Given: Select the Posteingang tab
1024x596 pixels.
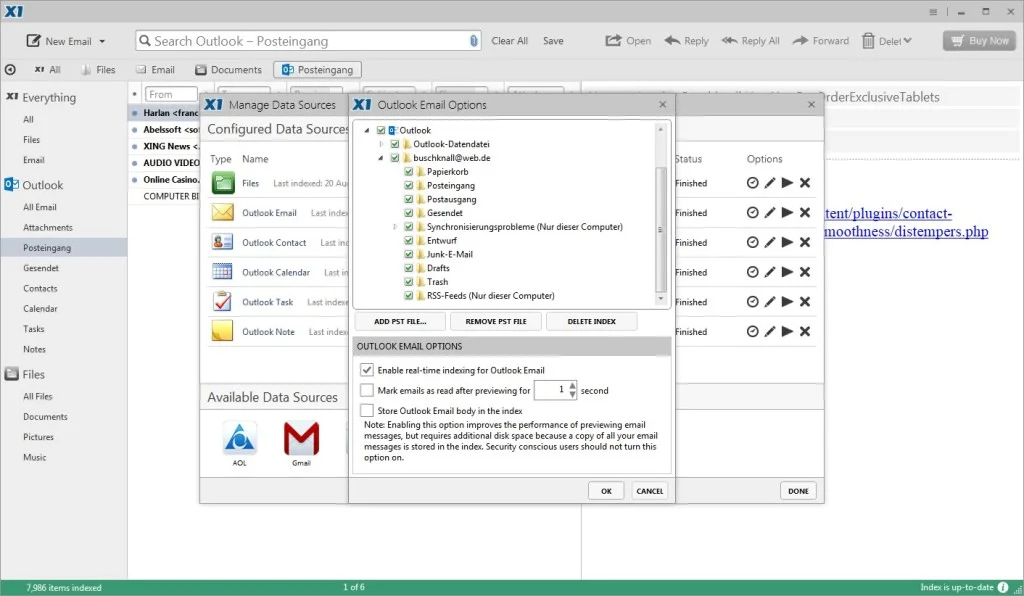Looking at the screenshot, I should (317, 69).
